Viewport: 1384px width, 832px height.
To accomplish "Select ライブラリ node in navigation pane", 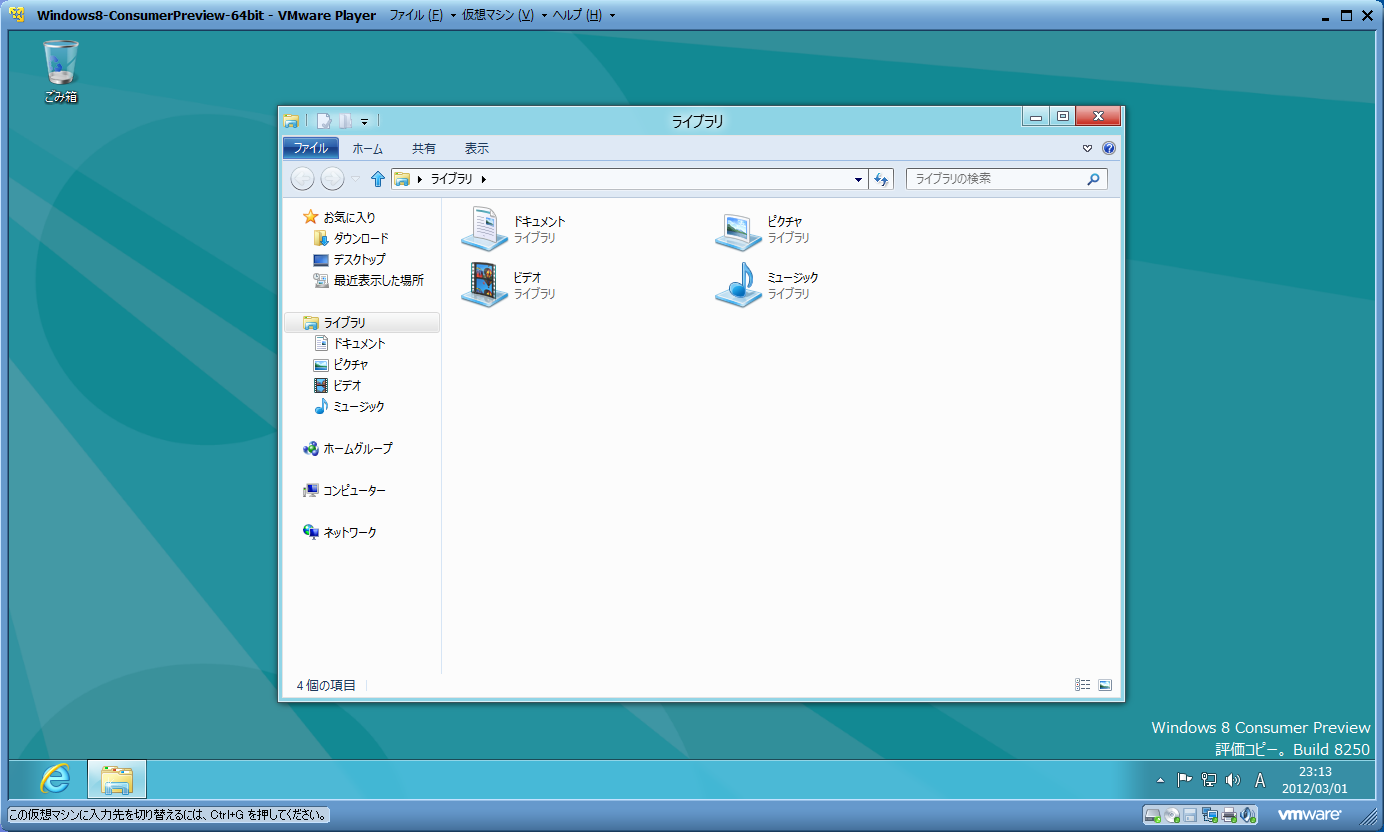I will tap(361, 323).
